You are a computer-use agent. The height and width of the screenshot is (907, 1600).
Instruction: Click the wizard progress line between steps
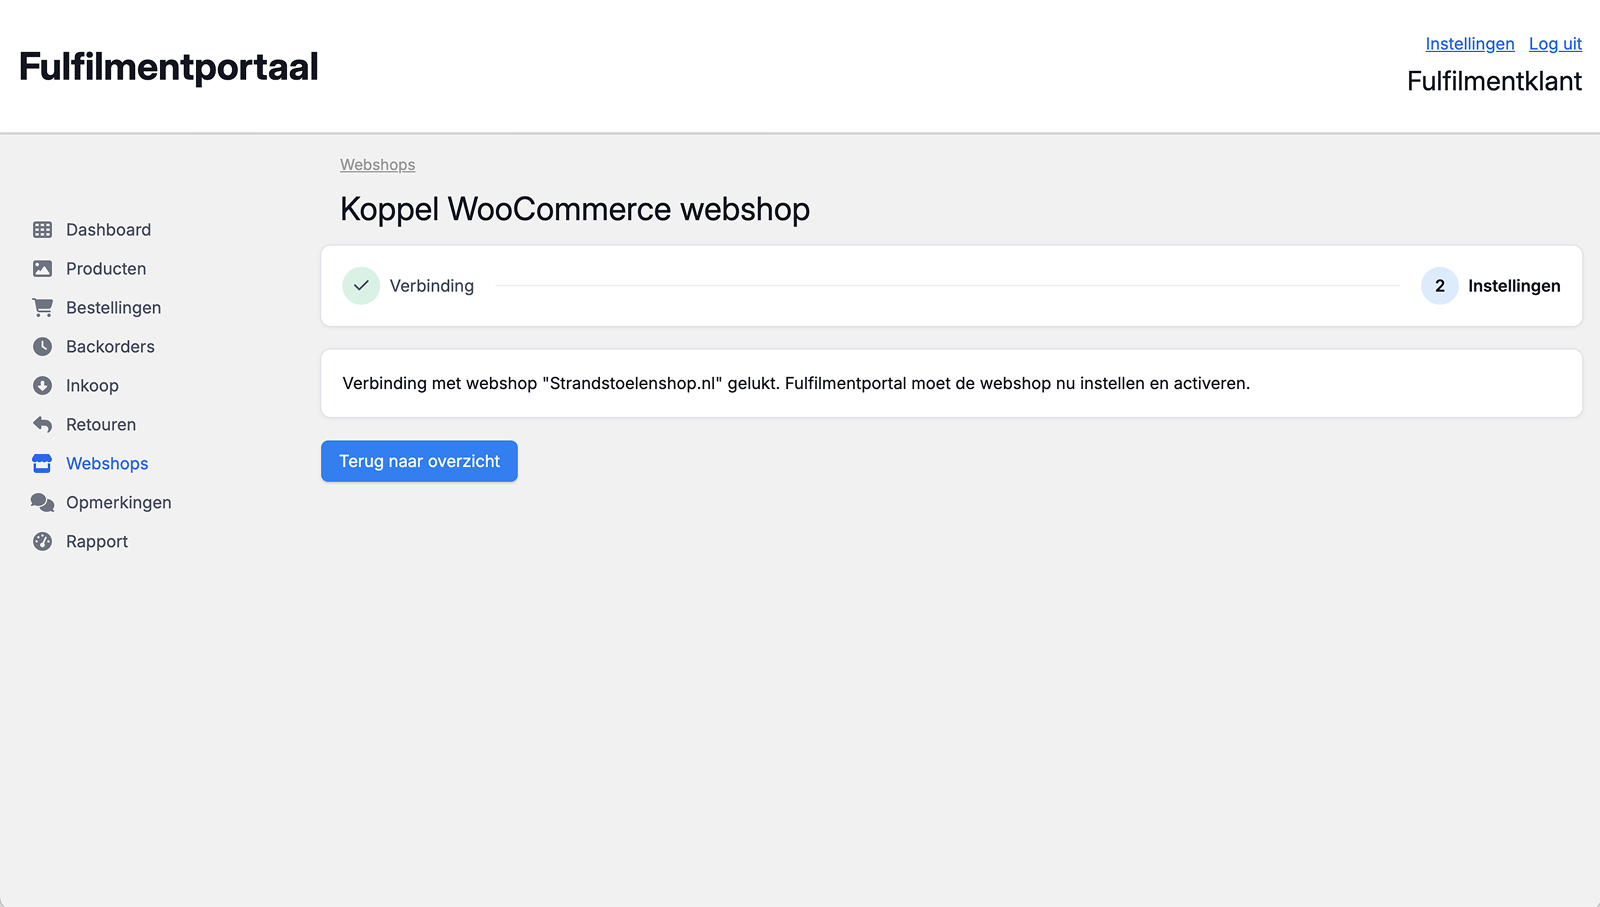point(950,286)
